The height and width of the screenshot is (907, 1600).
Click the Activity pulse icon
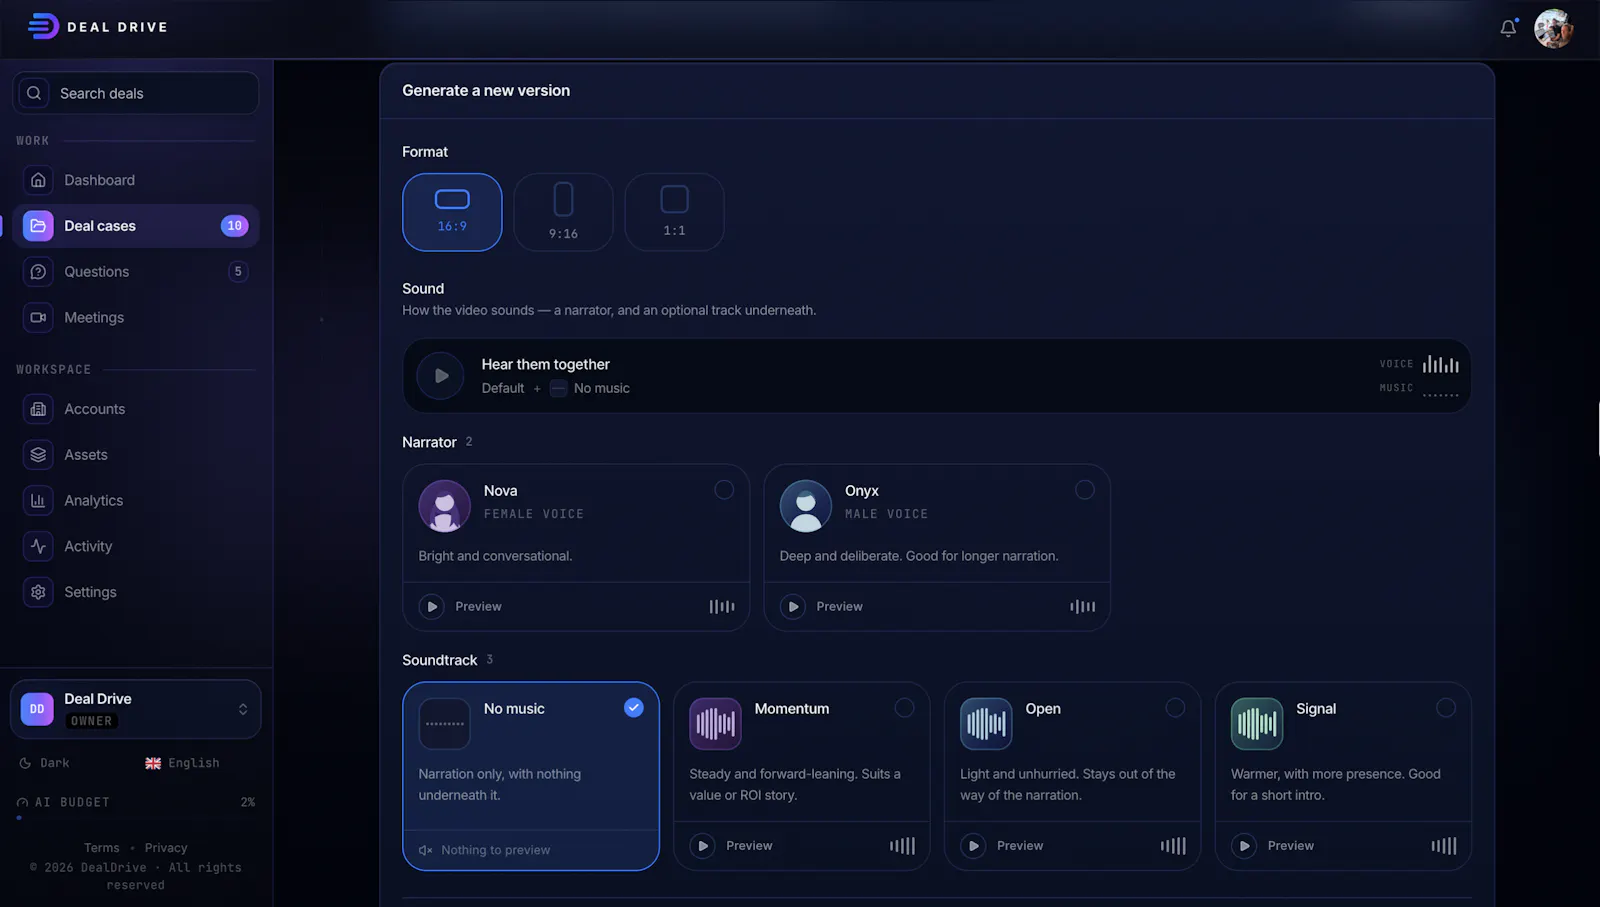(38, 547)
